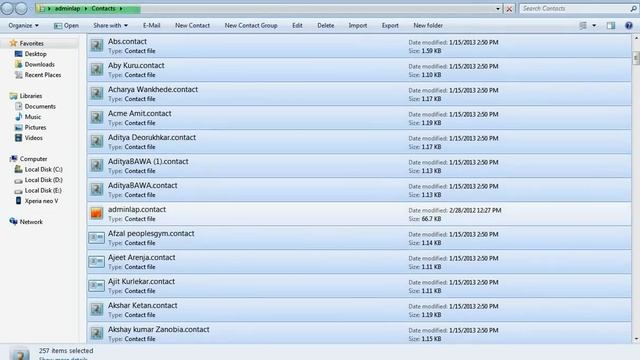Screen dimensions: 640x360
Task: Click the scrollbar up arrow
Action: [x=636, y=38]
